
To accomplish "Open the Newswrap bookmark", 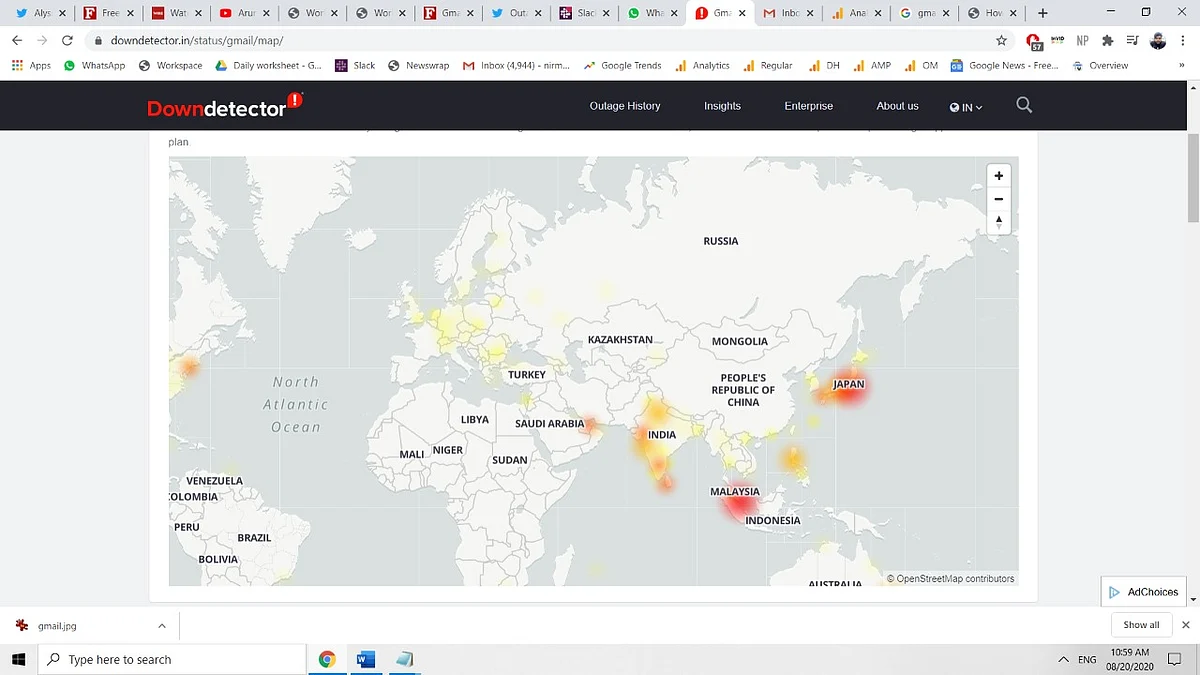I will (x=418, y=65).
